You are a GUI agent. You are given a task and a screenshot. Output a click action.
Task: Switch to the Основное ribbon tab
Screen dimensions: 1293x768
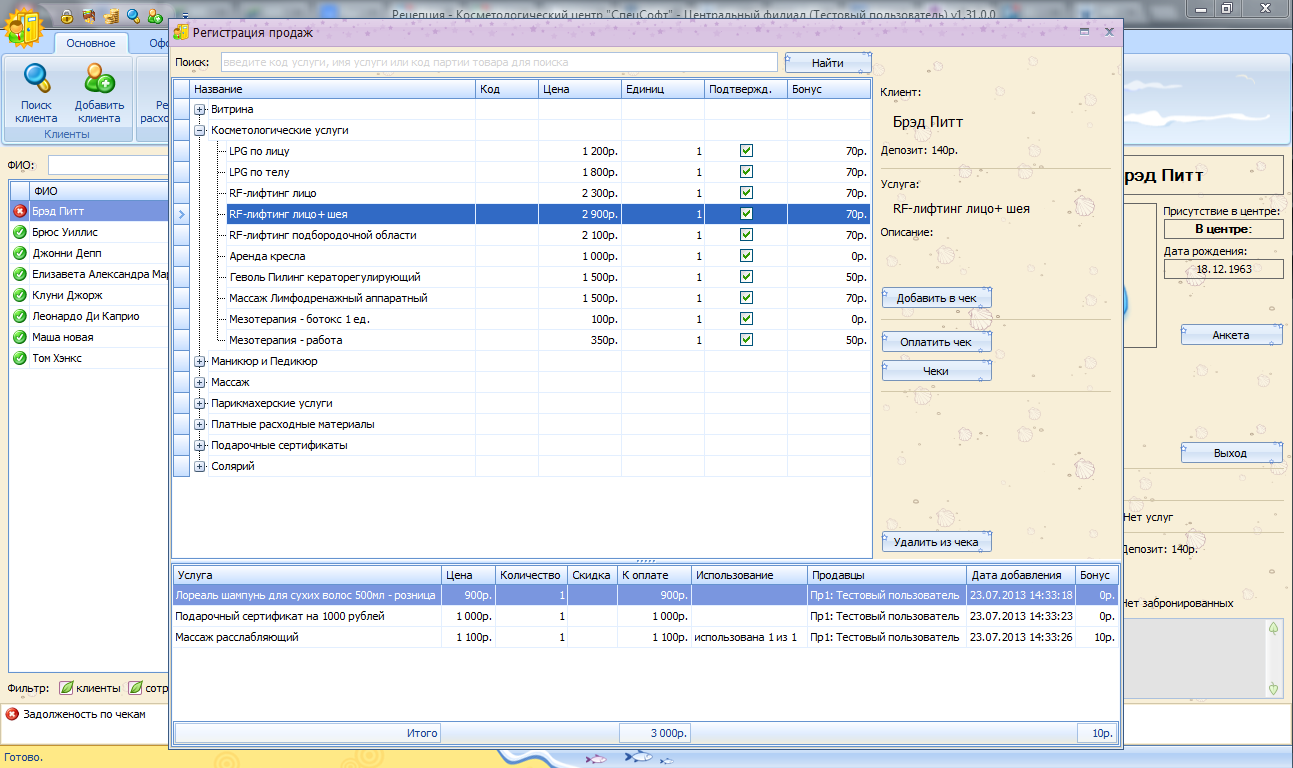click(91, 43)
